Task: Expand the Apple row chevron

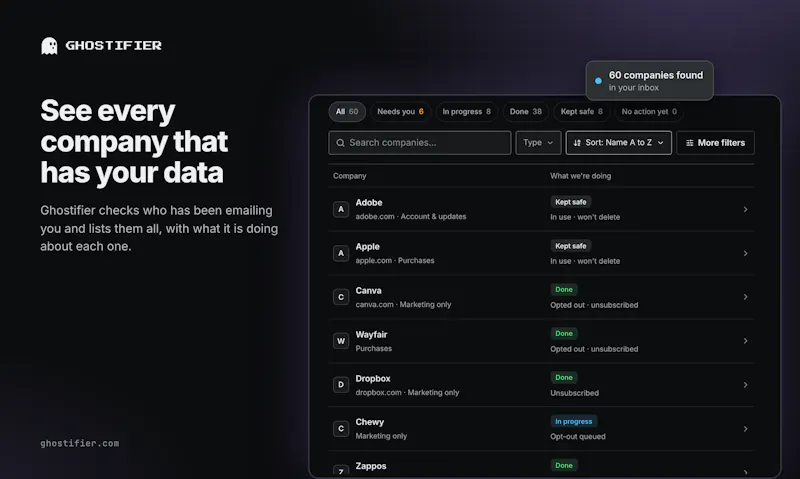Action: 745,253
